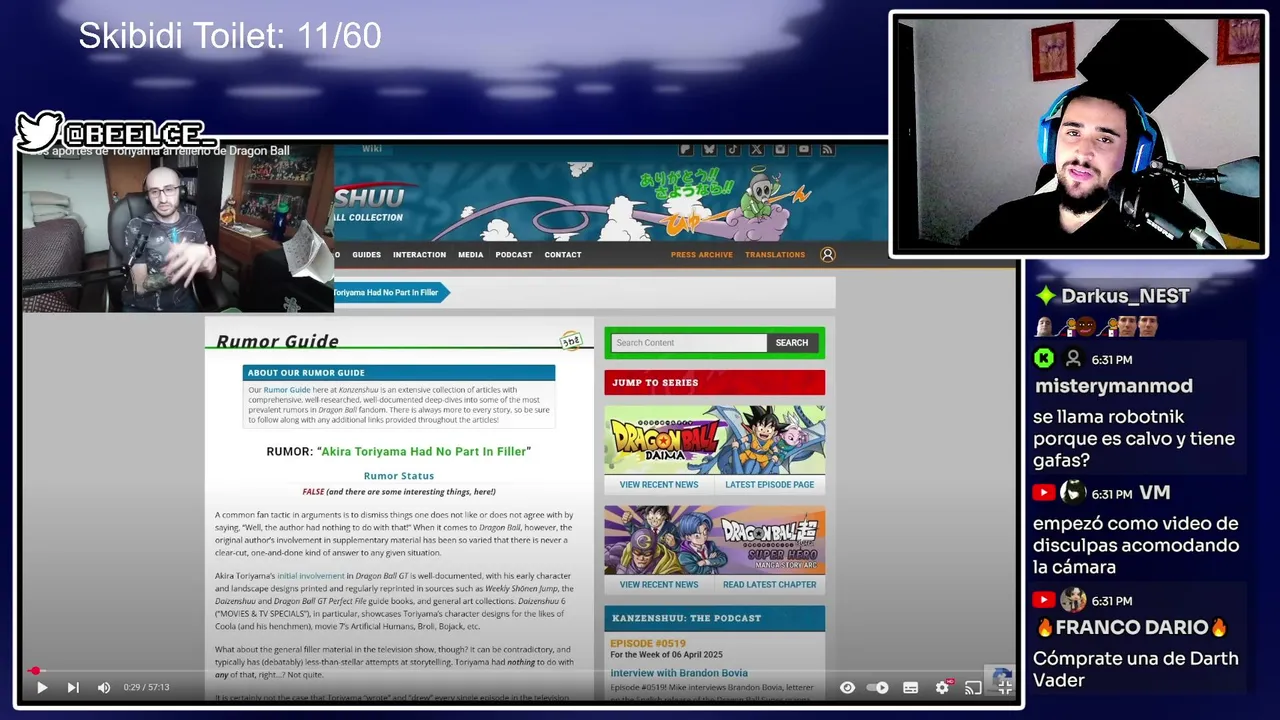Open the user account icon

coord(827,255)
